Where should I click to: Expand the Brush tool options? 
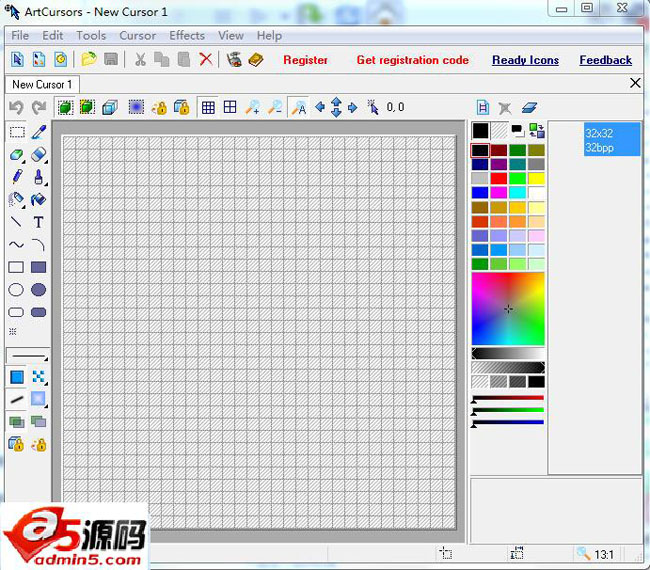(45, 184)
